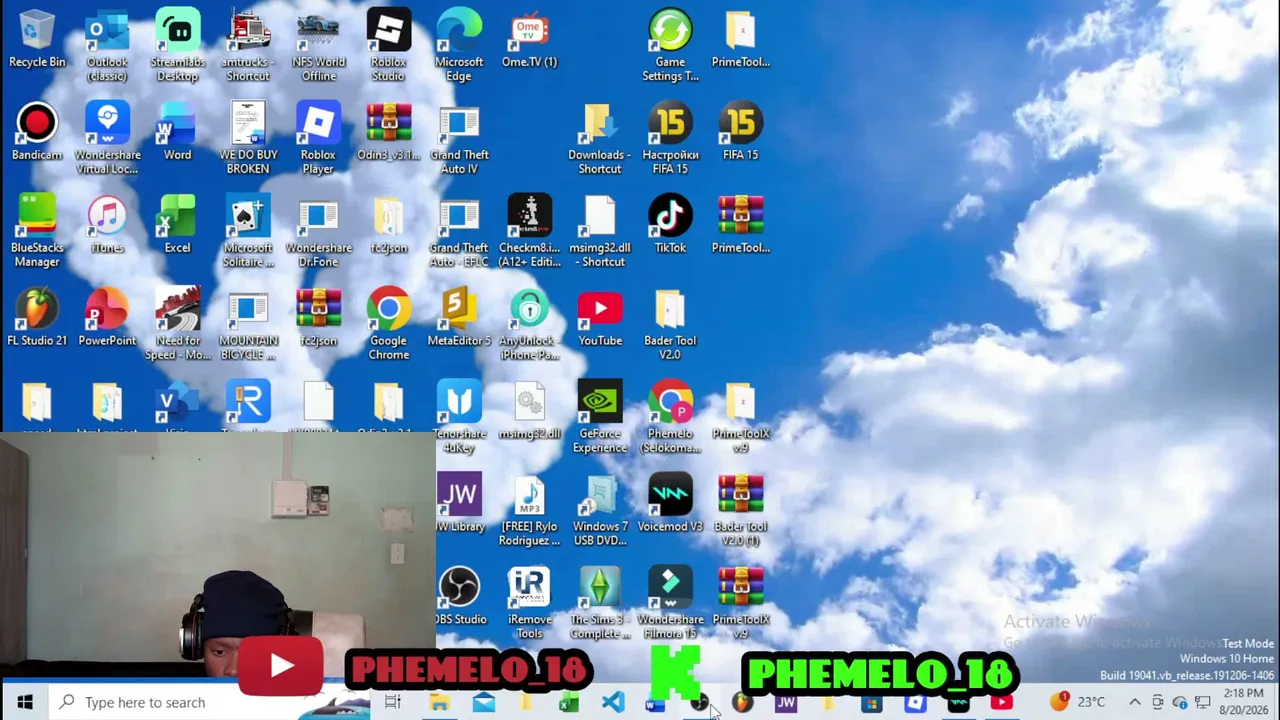Select MOUNTAIN BICYCLE desktop file
The width and height of the screenshot is (1280, 720).
tap(248, 326)
